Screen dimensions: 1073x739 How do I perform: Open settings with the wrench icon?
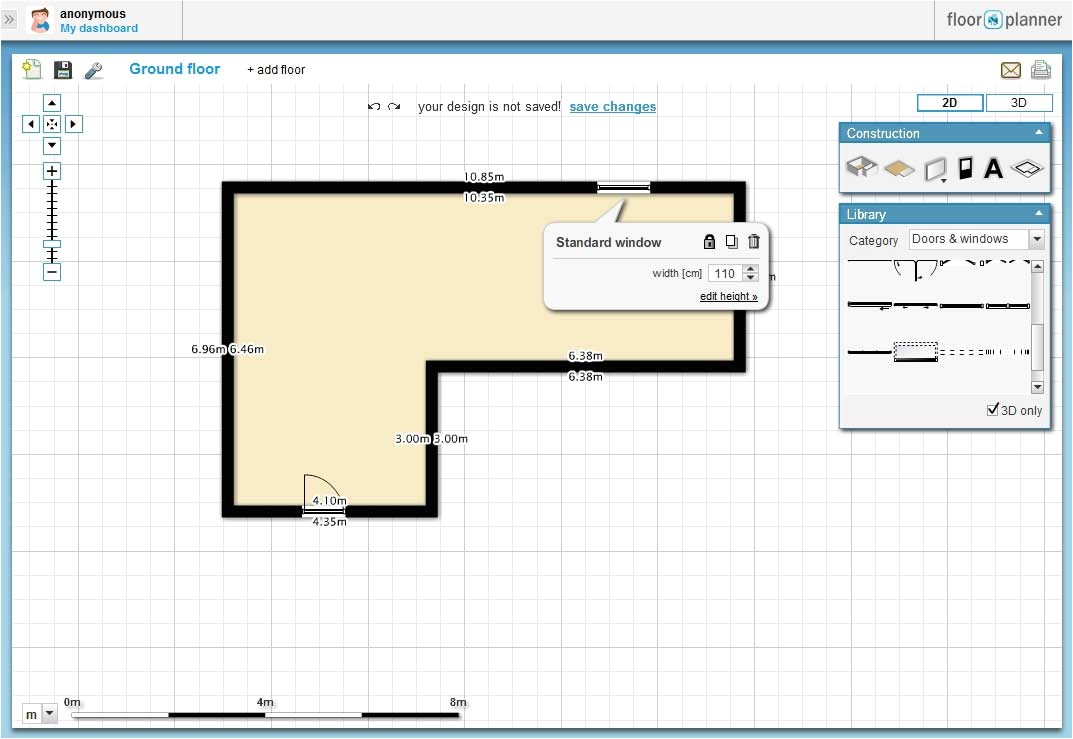tap(94, 69)
